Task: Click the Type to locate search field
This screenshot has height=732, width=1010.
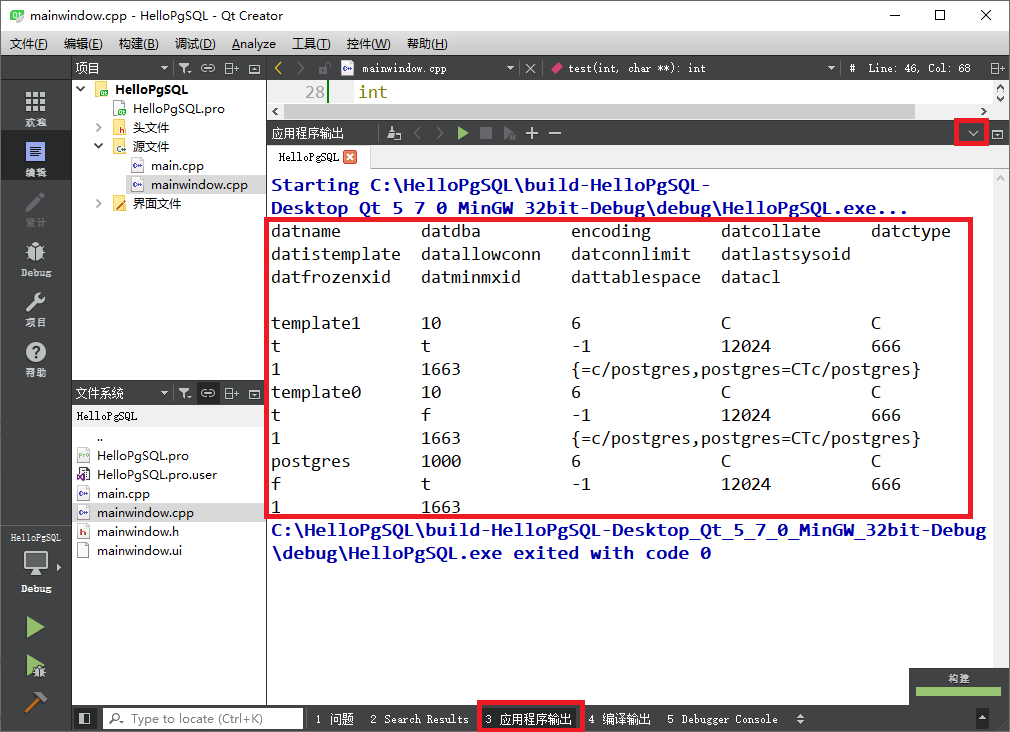Action: click(200, 718)
